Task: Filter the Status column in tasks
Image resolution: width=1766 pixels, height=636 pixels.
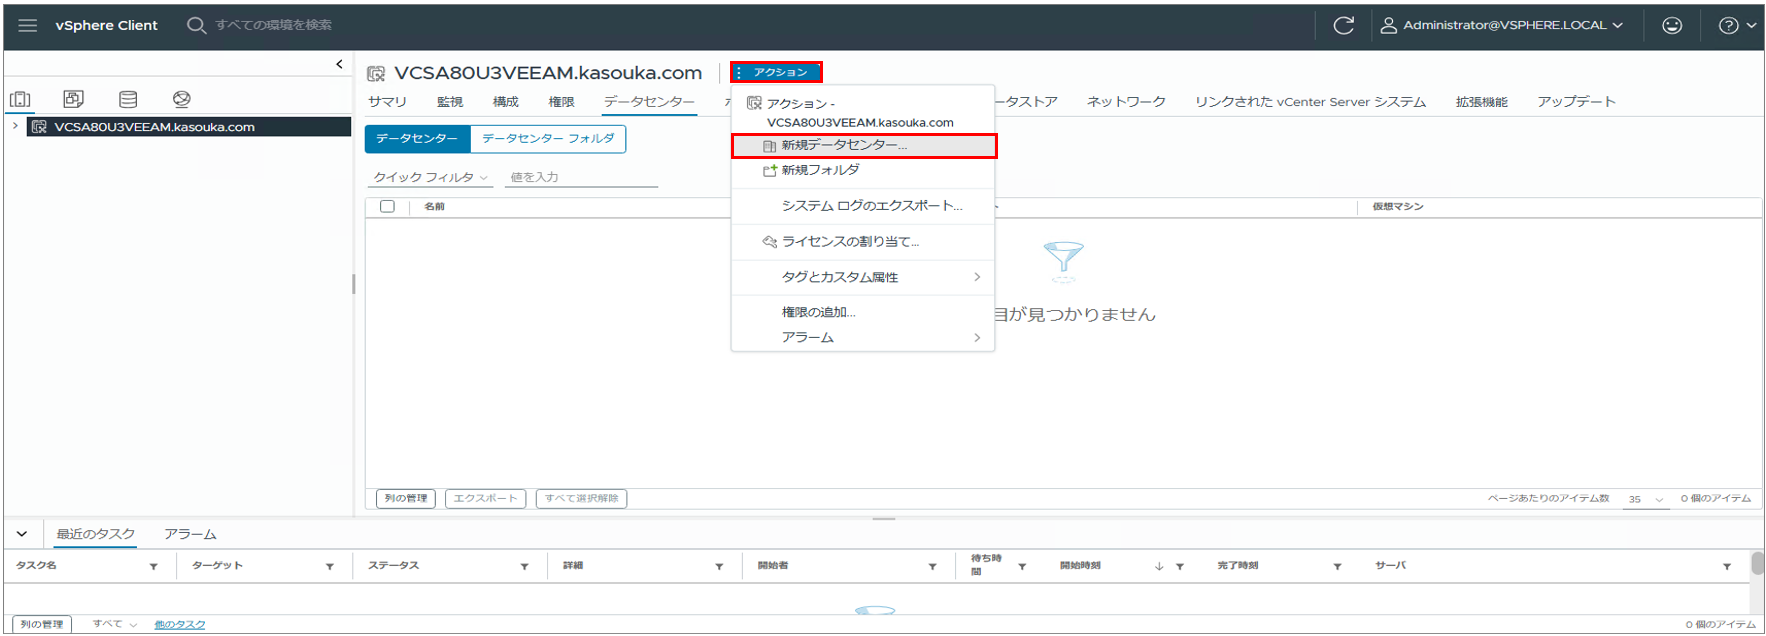Action: coord(524,567)
